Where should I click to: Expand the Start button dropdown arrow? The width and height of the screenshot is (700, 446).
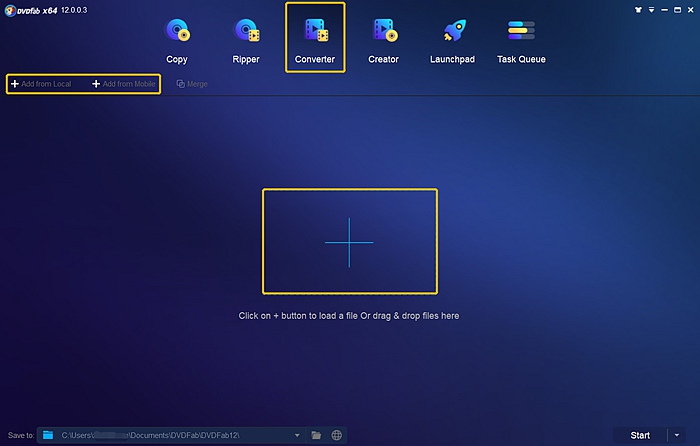pyautogui.click(x=677, y=435)
